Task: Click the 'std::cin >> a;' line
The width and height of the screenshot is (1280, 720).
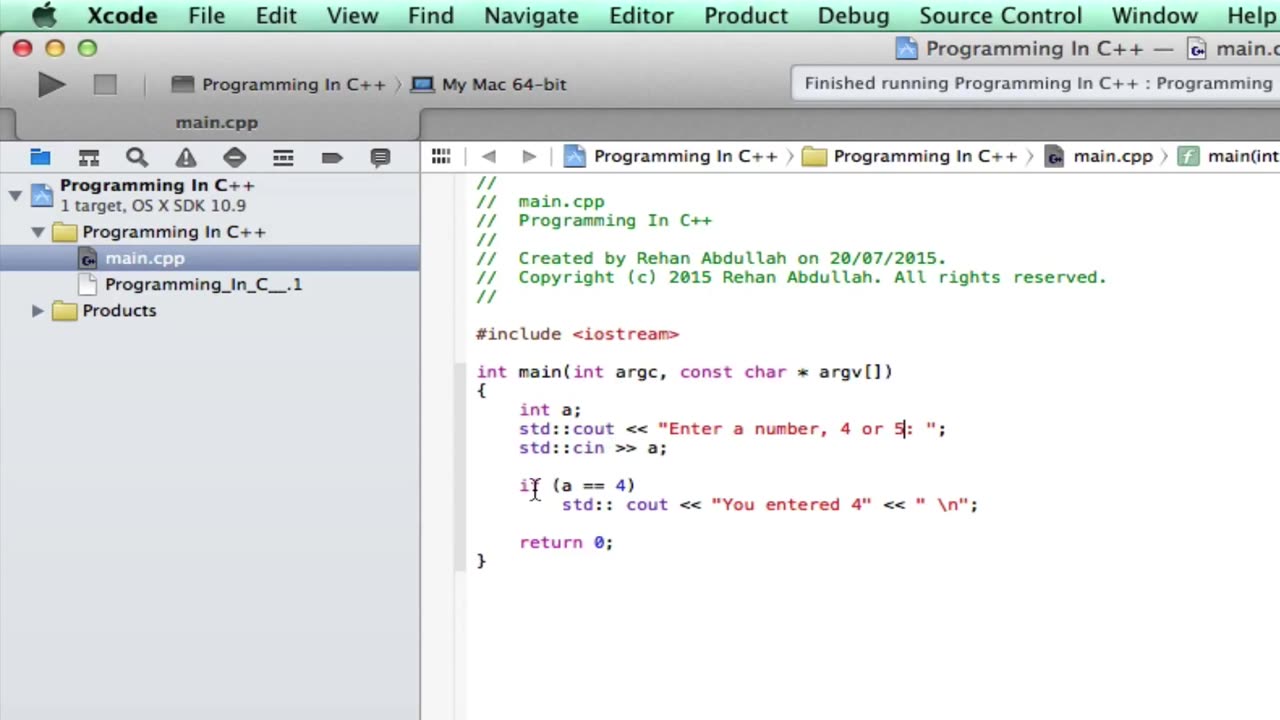Action: pos(593,448)
